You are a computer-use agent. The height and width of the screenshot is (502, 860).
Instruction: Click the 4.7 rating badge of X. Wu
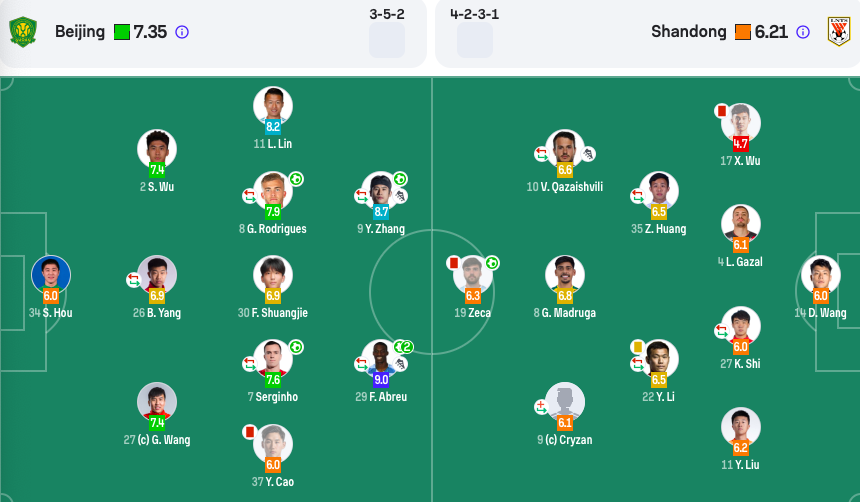tap(740, 144)
